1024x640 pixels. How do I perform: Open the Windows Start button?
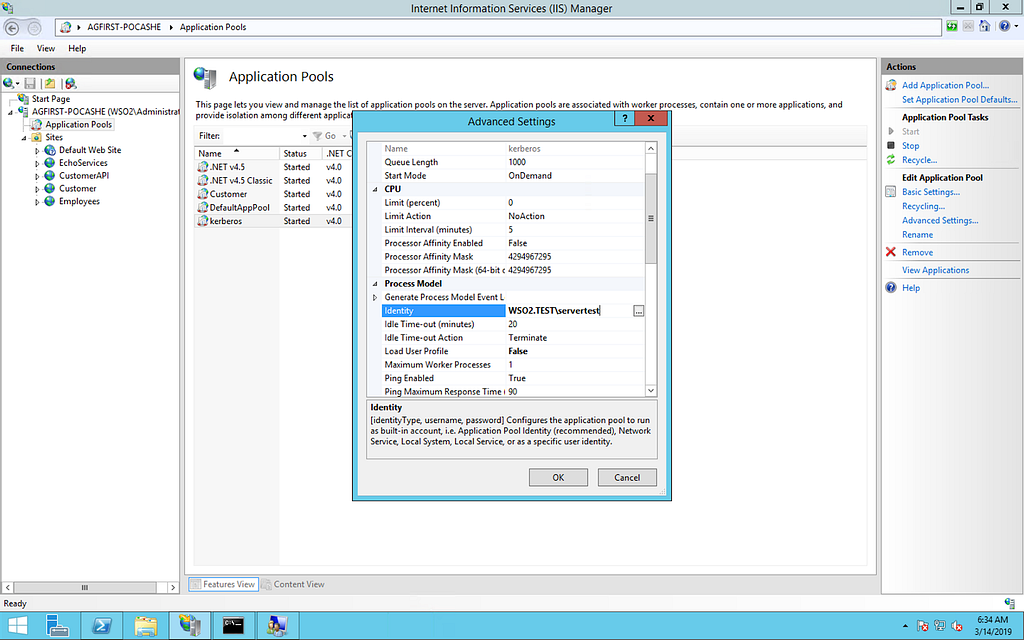tap(18, 626)
